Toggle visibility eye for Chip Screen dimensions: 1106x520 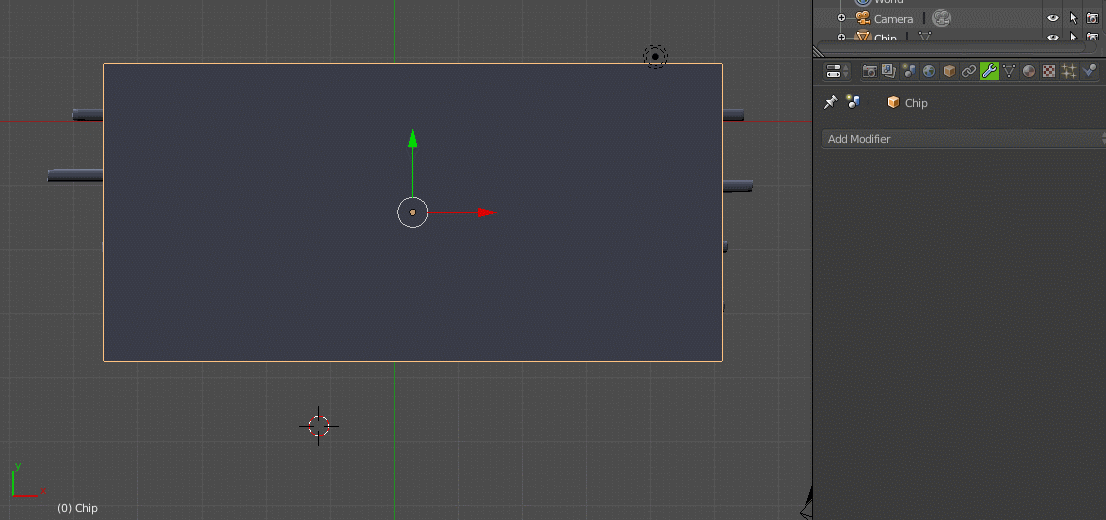[x=1053, y=38]
